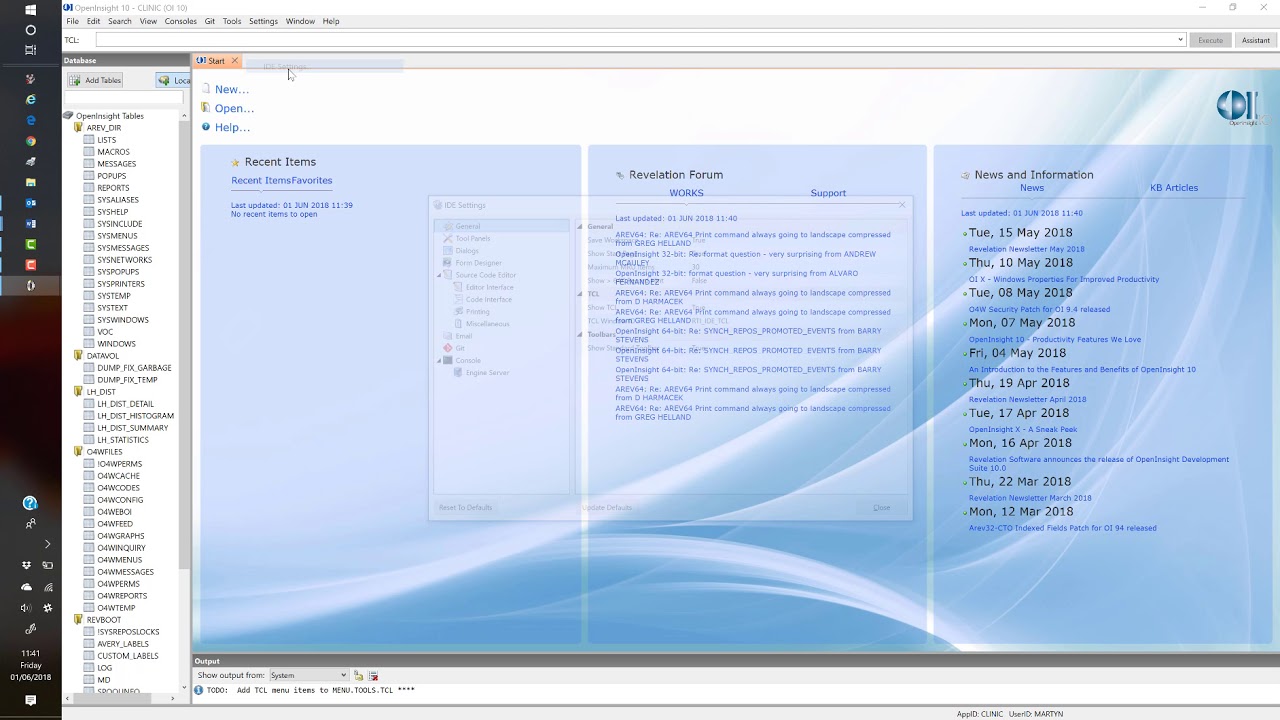Click the Open folder icon on Start page

(x=206, y=108)
